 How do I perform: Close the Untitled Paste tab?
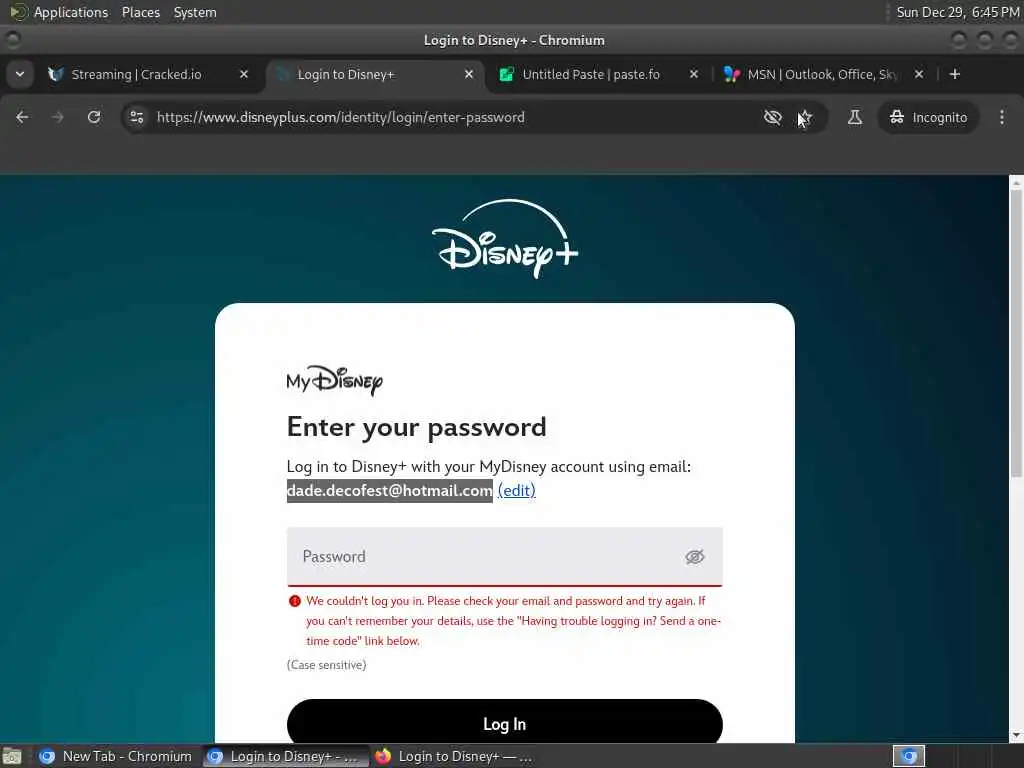tap(694, 74)
